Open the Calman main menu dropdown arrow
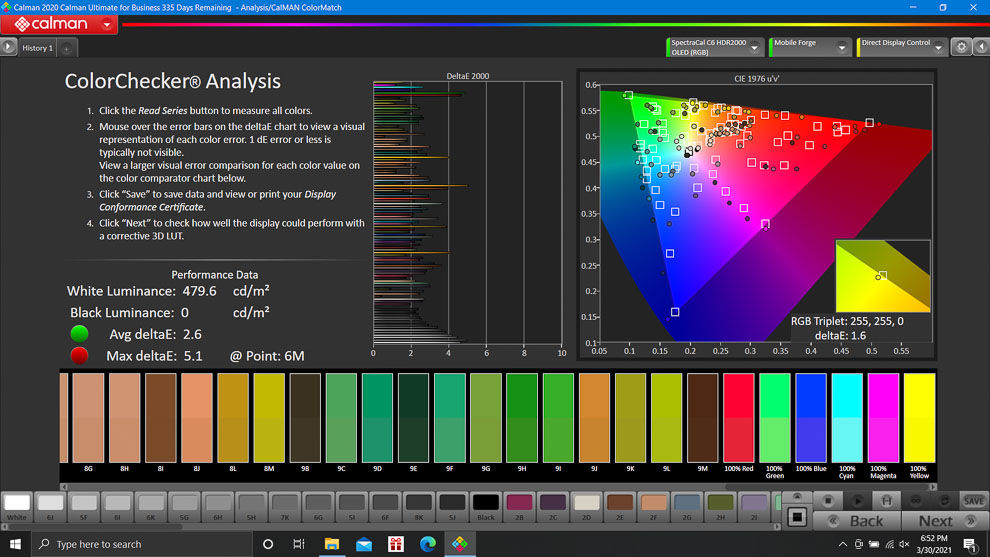Image resolution: width=990 pixels, height=557 pixels. [x=107, y=25]
